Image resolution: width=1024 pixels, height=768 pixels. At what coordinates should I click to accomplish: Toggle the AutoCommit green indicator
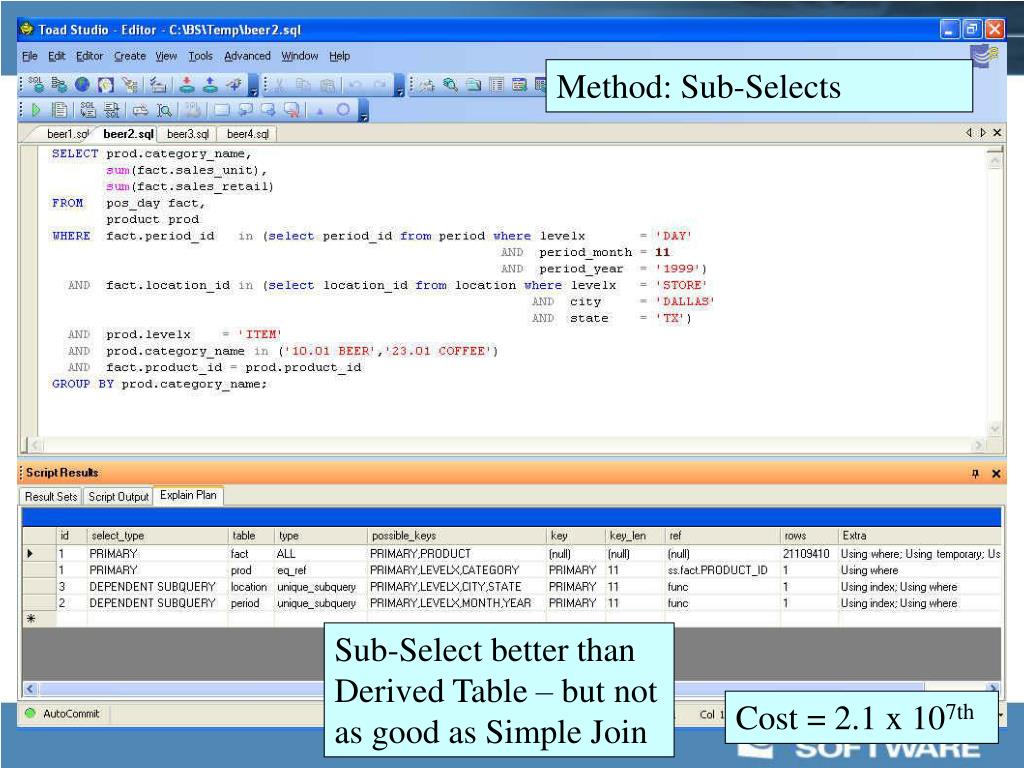point(29,713)
